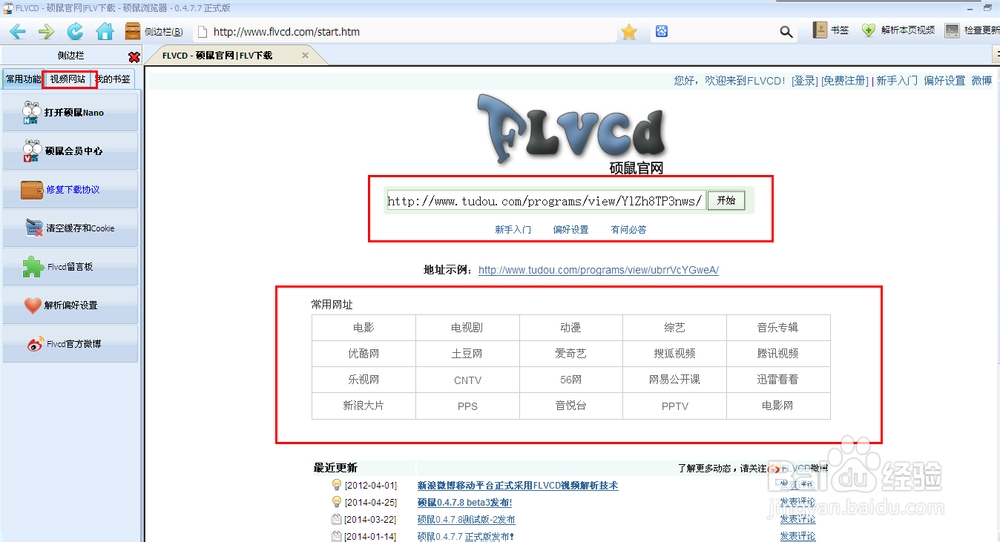Select the FLVCD 硕鼠官网 page tab
This screenshot has width=1000, height=542.
click(217, 55)
